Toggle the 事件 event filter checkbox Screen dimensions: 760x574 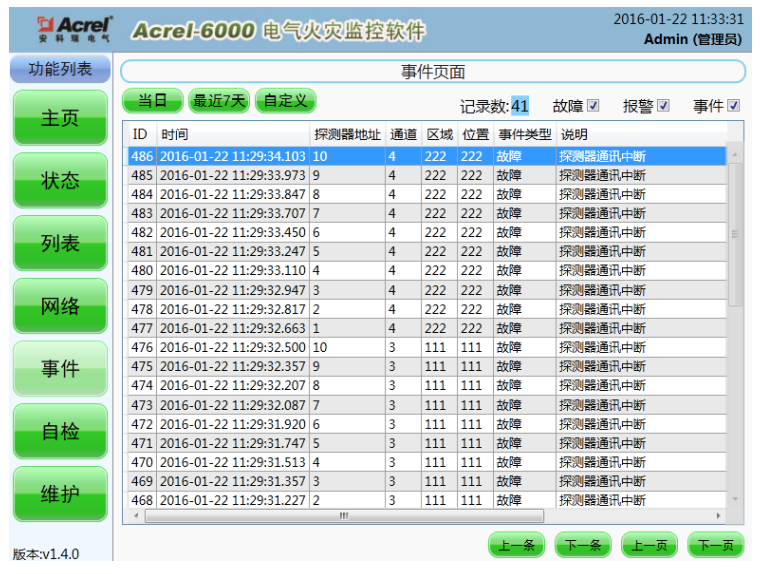coord(733,106)
